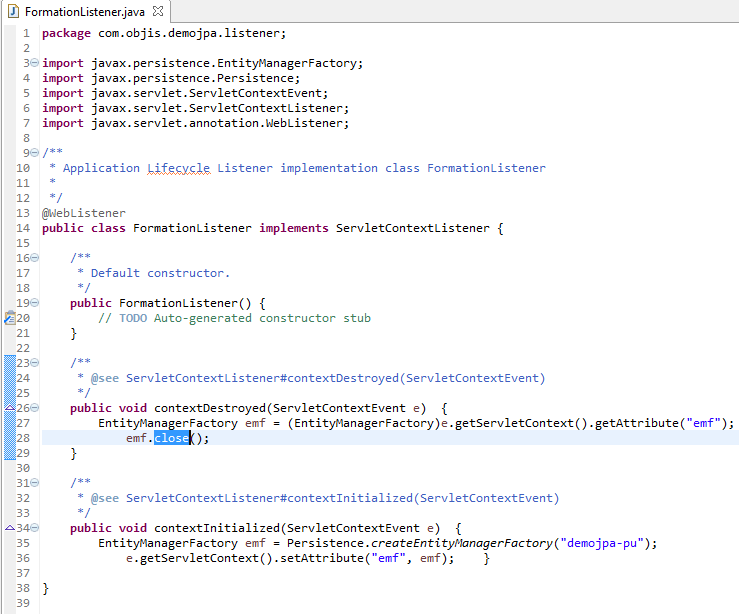The width and height of the screenshot is (739, 614).
Task: Collapse the class Javadoc comment at line 9
Action: point(35,153)
